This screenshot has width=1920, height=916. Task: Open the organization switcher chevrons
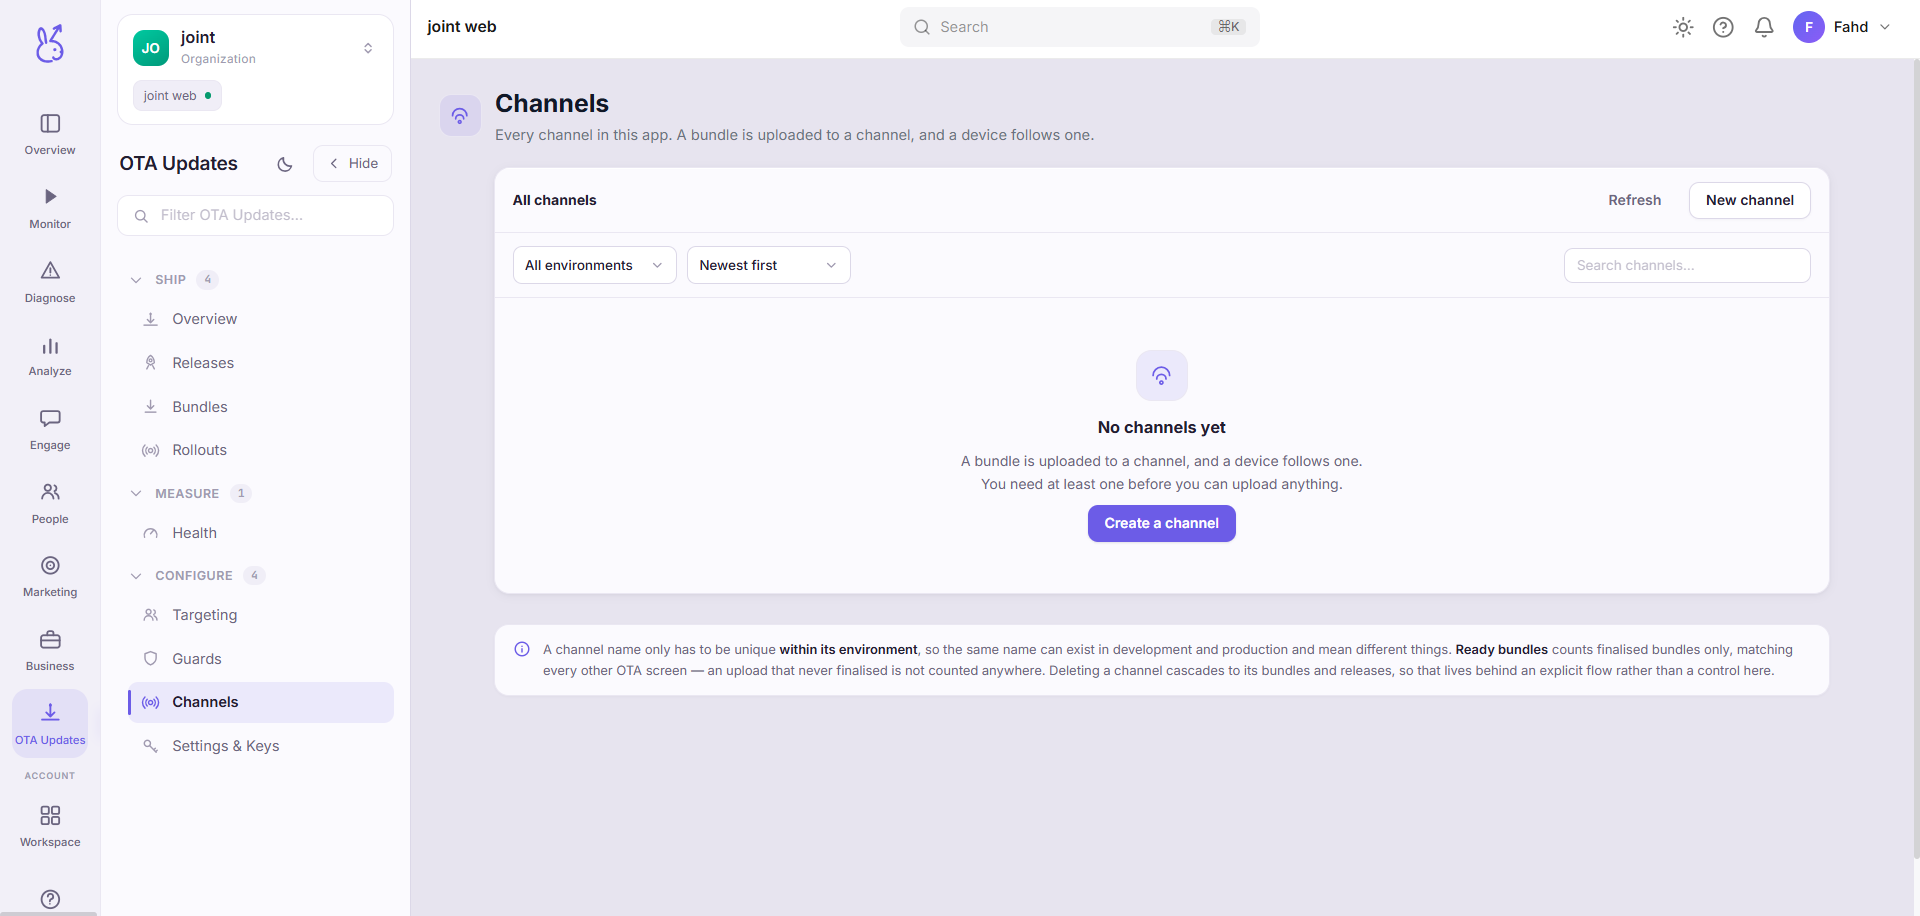(x=368, y=48)
